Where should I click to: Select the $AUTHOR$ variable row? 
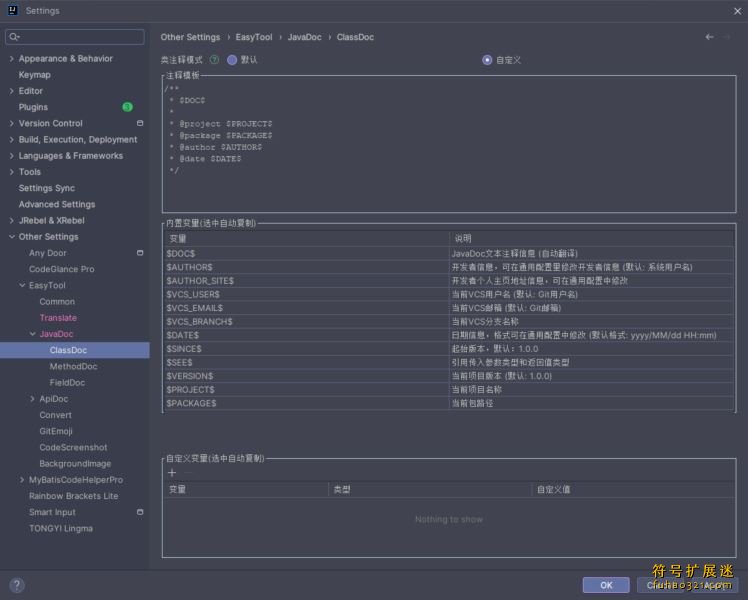click(x=448, y=267)
